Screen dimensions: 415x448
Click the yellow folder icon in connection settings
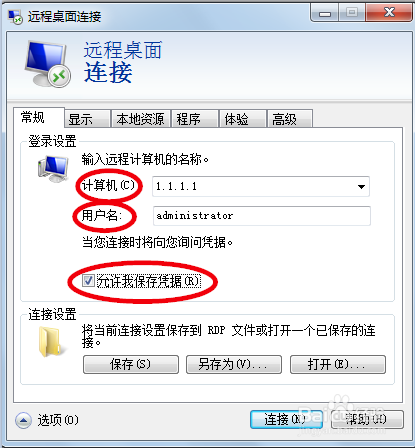50,342
